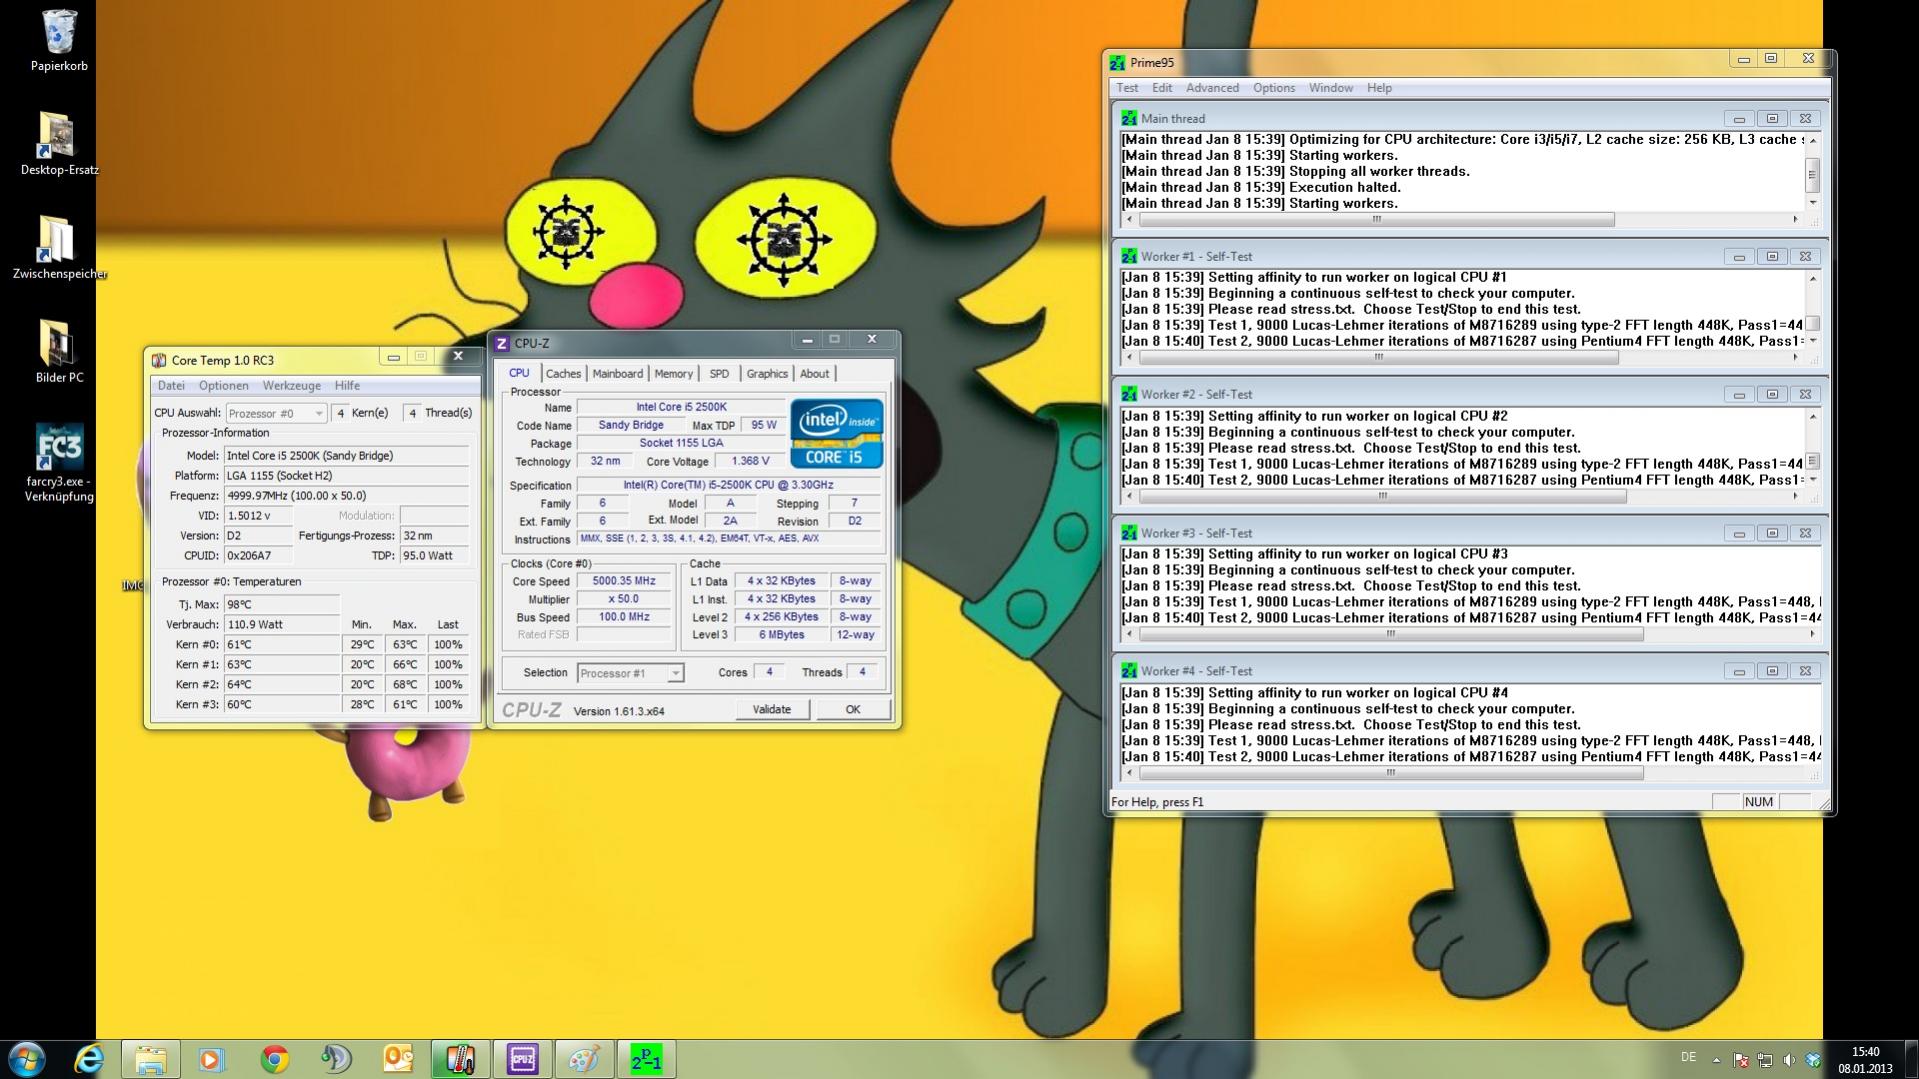Switch to the Caches tab in CPU-Z

[x=563, y=374]
